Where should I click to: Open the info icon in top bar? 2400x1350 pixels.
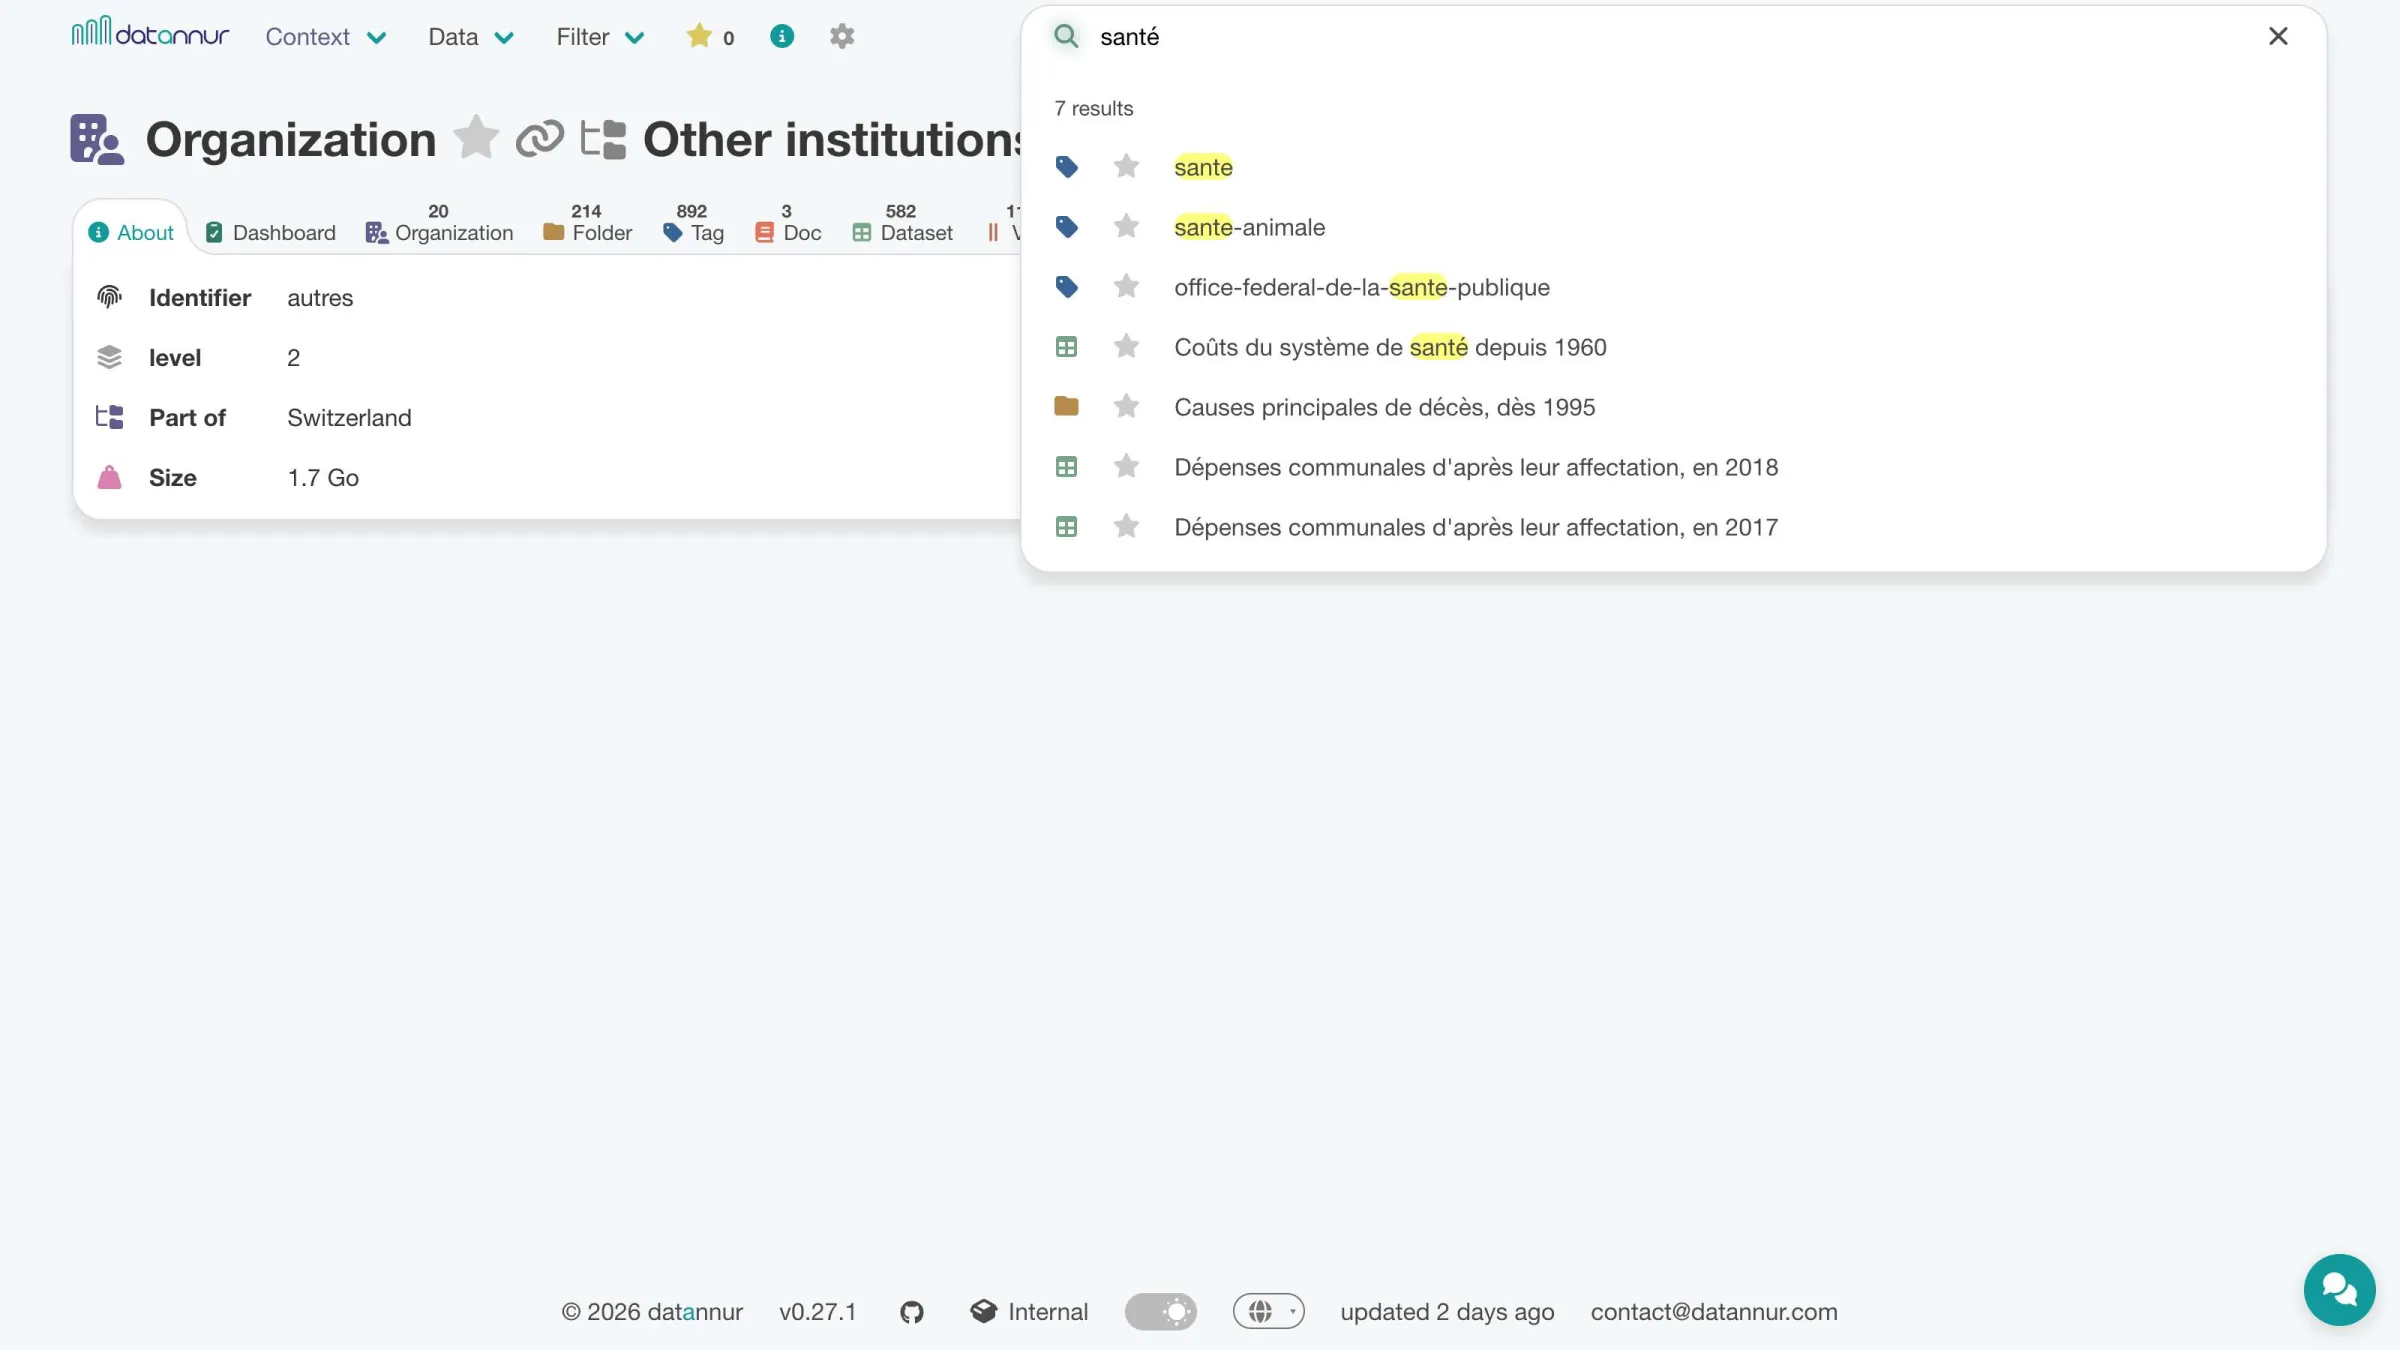(782, 36)
